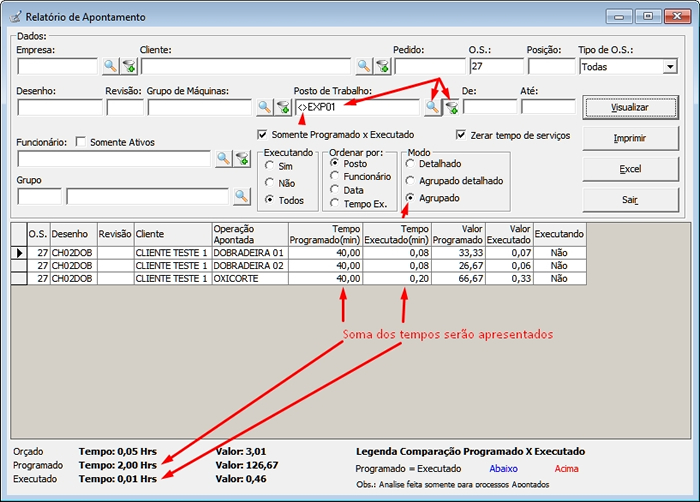This screenshot has height=502, width=700.
Task: Click the Empresa input field
Action: tap(58, 67)
